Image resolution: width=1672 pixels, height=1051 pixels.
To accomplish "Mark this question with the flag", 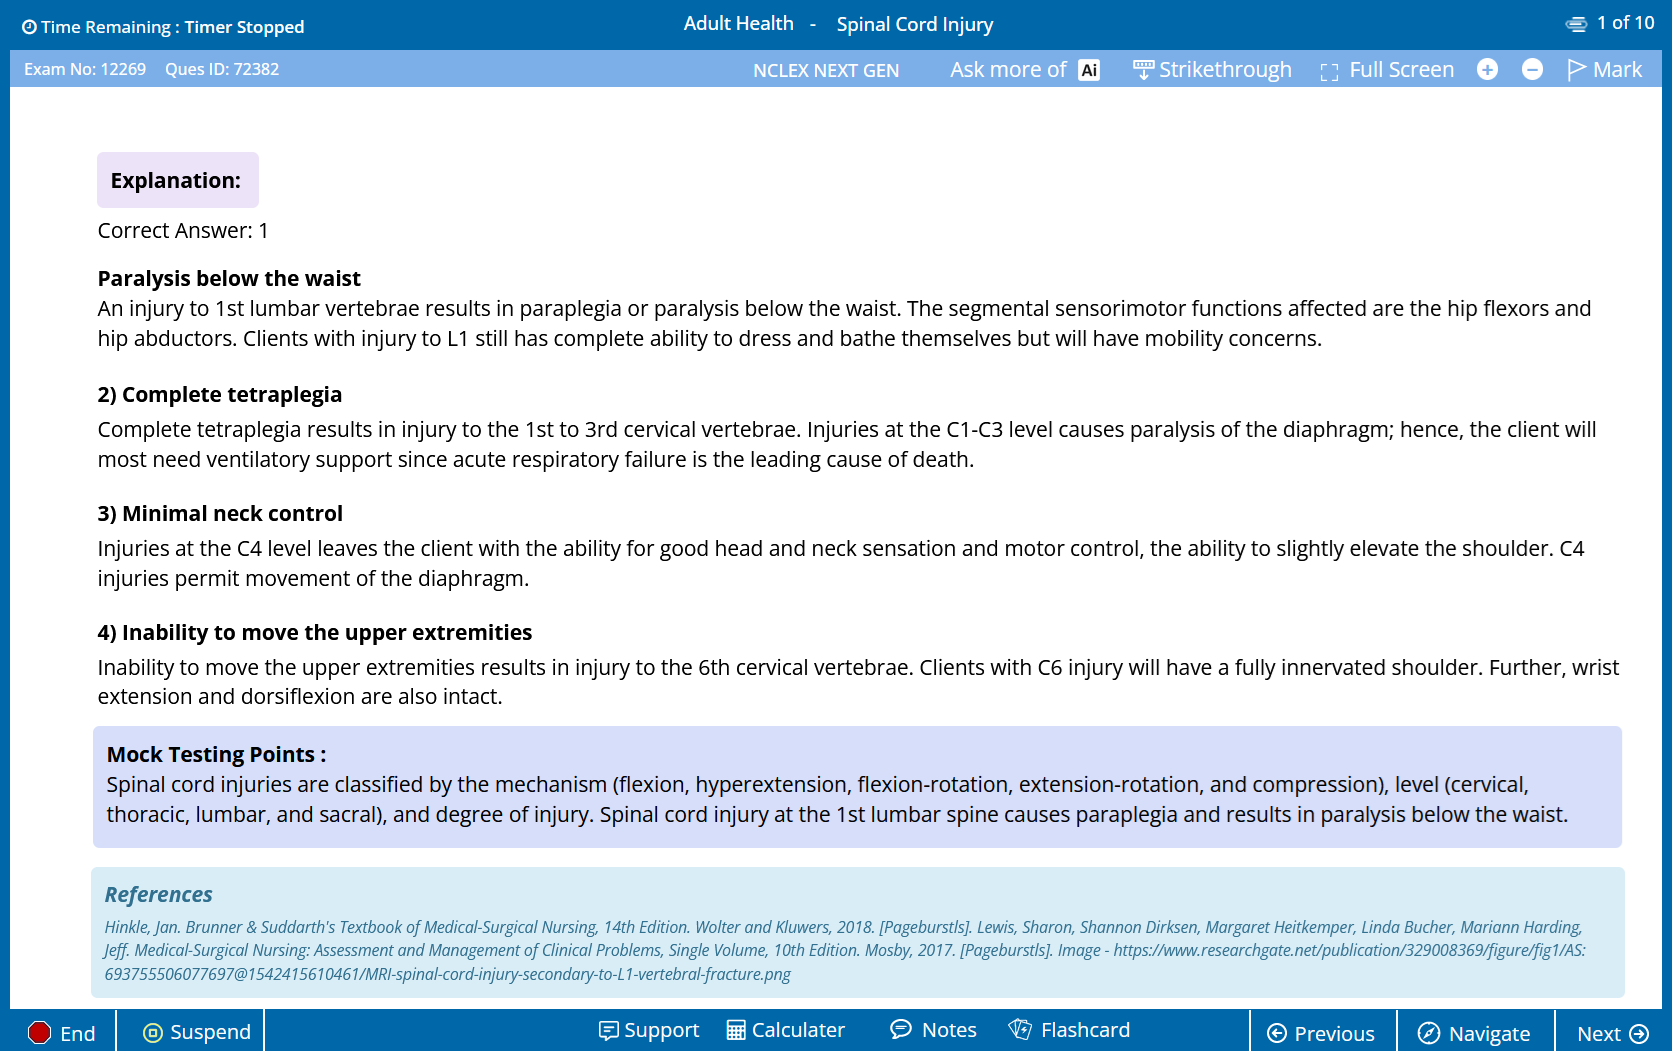I will pyautogui.click(x=1604, y=70).
